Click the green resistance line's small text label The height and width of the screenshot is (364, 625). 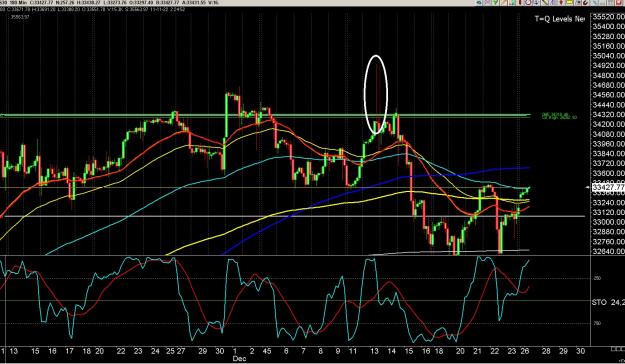[559, 116]
